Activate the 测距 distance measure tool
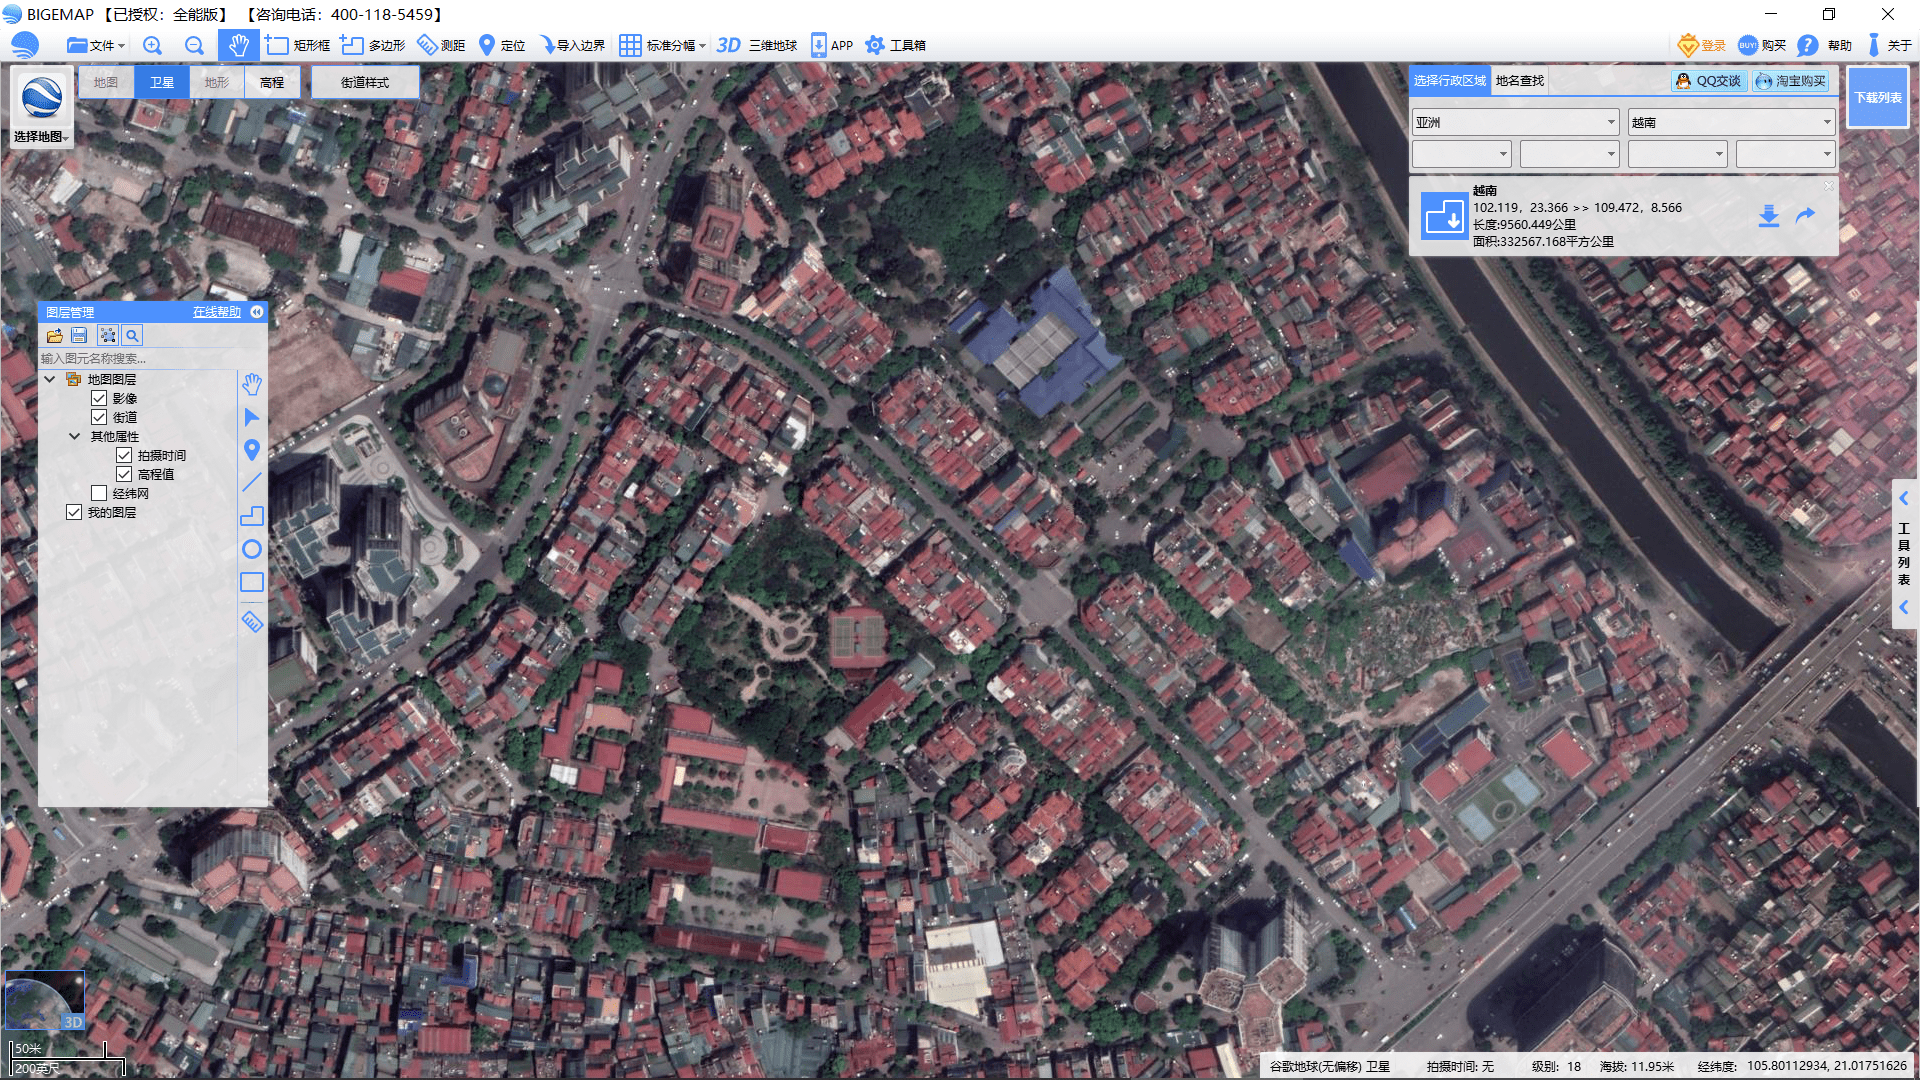1920x1080 pixels. (441, 45)
